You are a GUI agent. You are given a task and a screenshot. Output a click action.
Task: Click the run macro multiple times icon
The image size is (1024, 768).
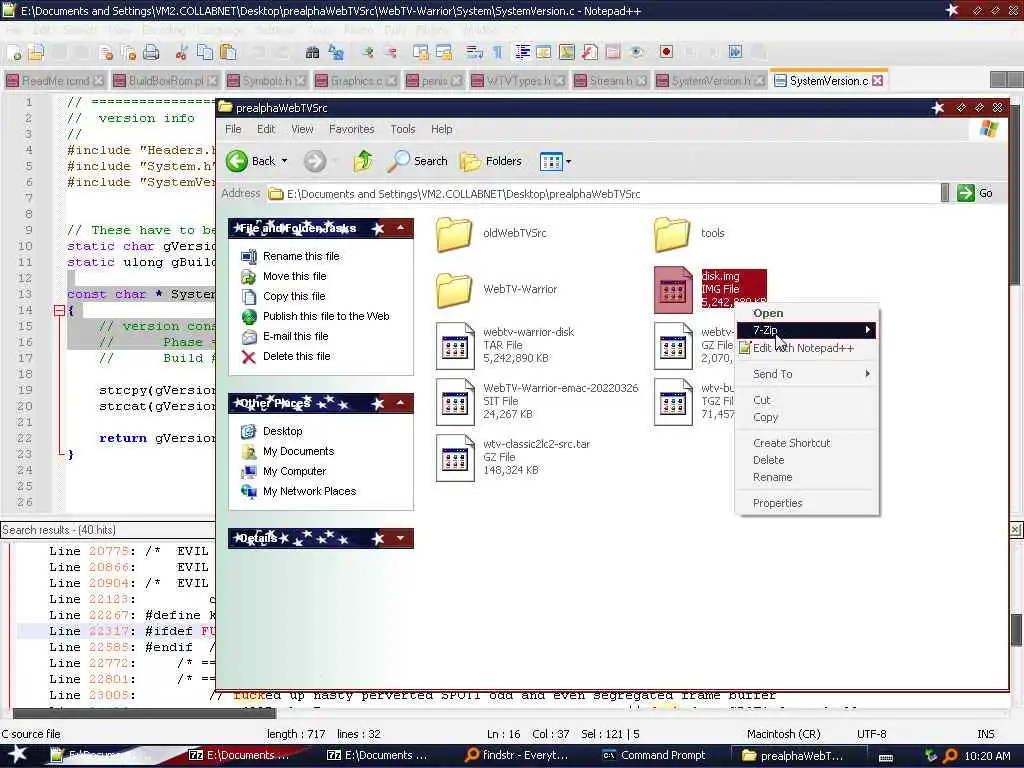[735, 52]
